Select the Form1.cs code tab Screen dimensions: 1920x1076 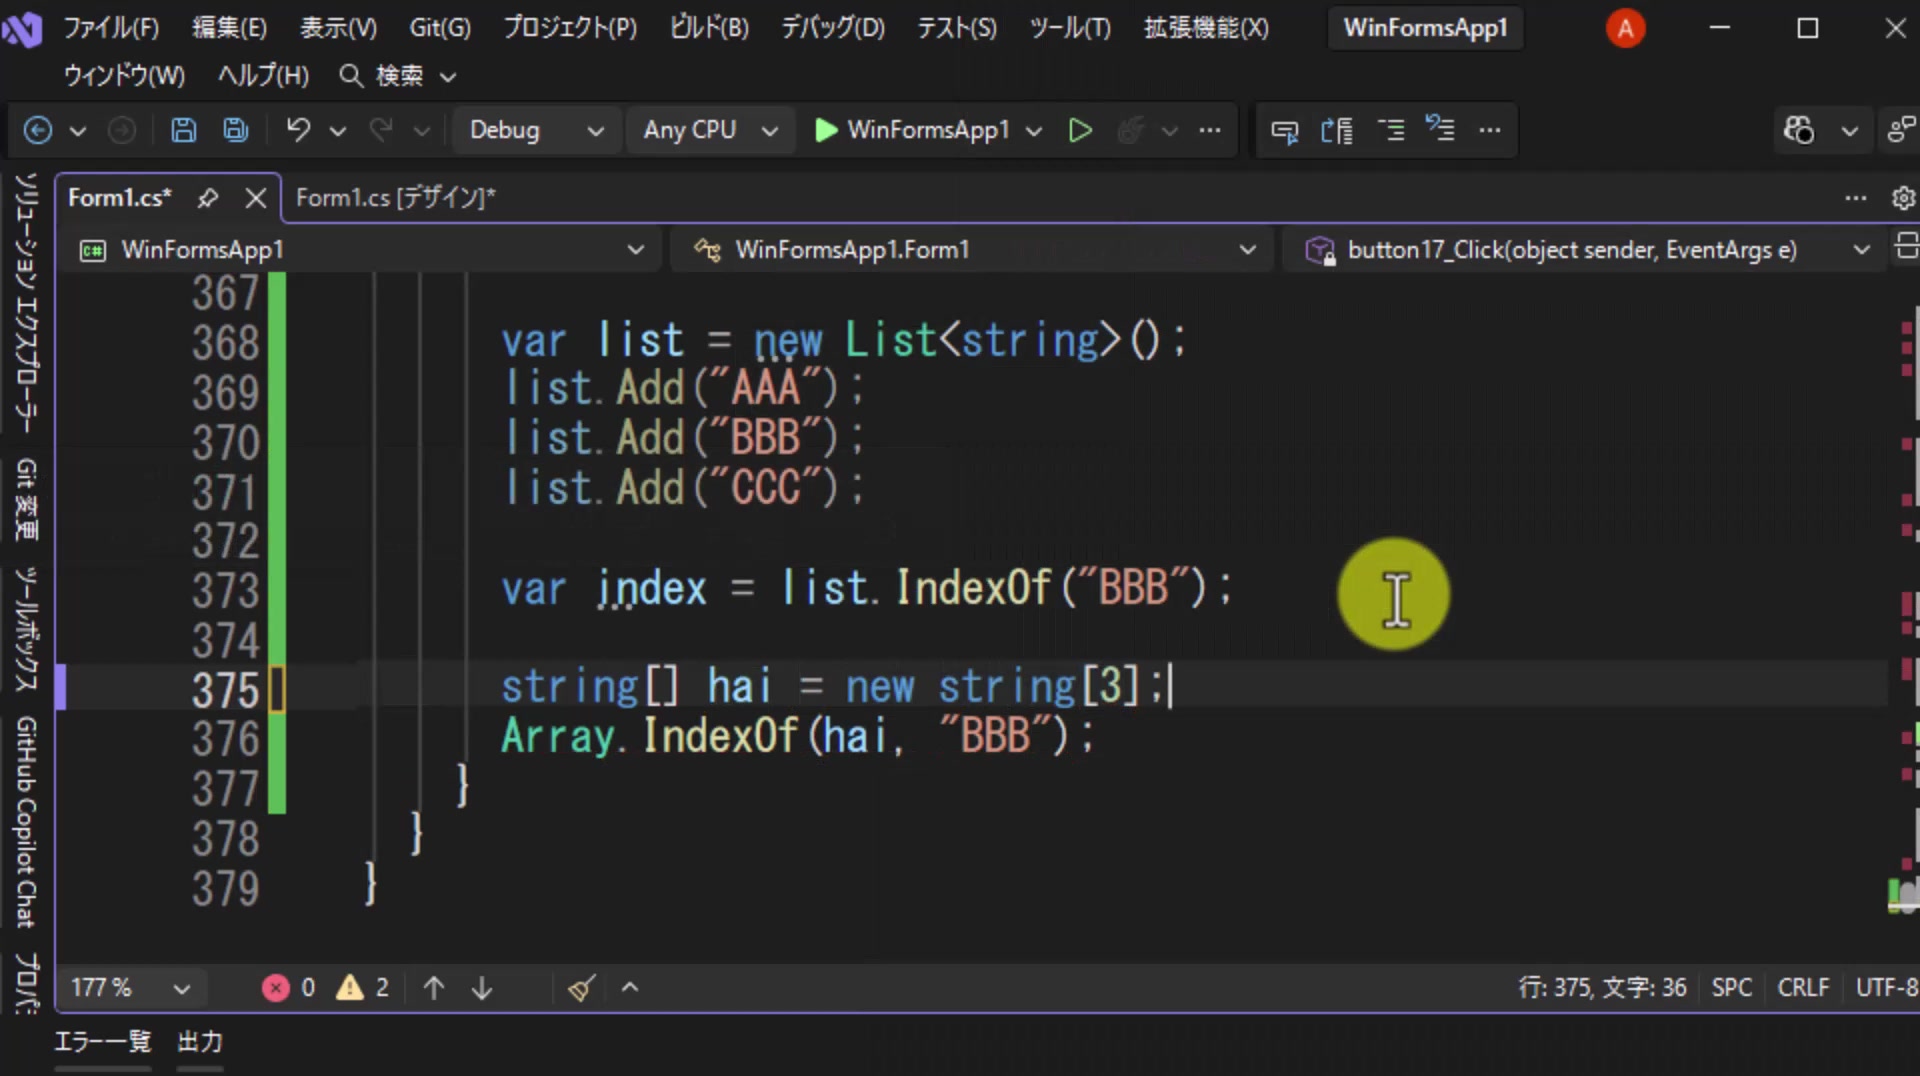[x=119, y=198]
